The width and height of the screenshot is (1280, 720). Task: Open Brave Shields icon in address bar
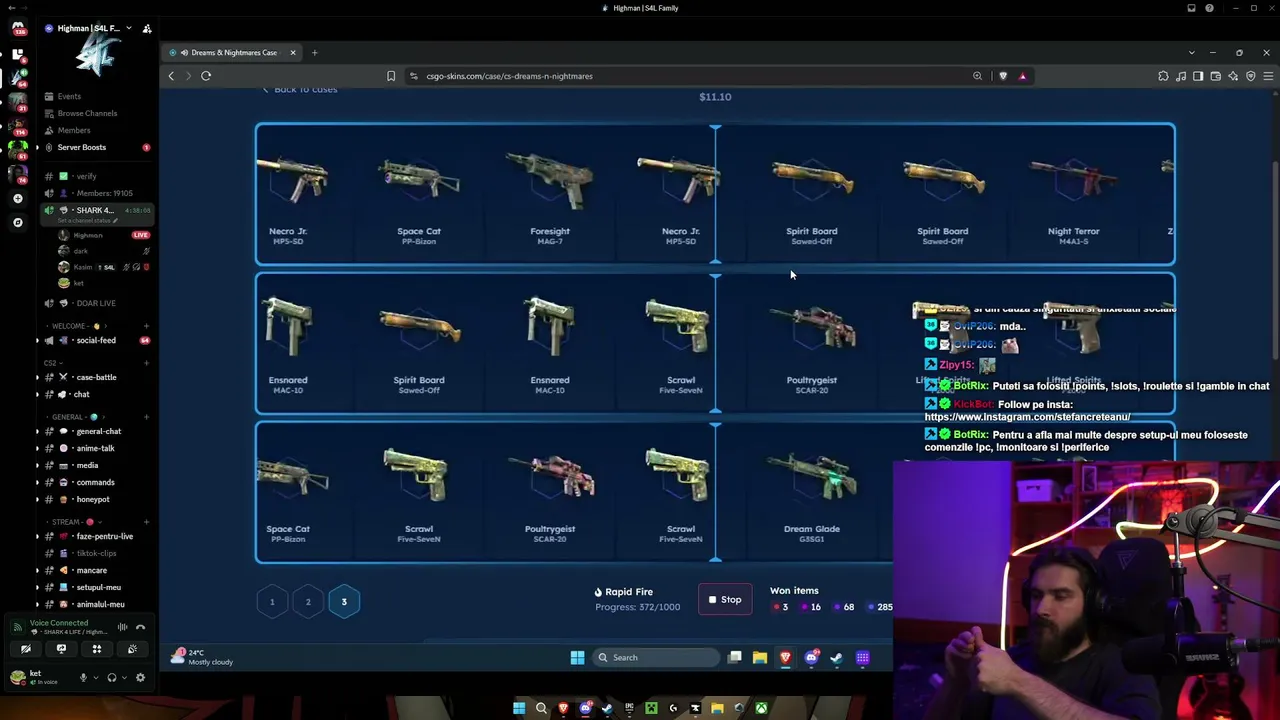pos(1003,76)
